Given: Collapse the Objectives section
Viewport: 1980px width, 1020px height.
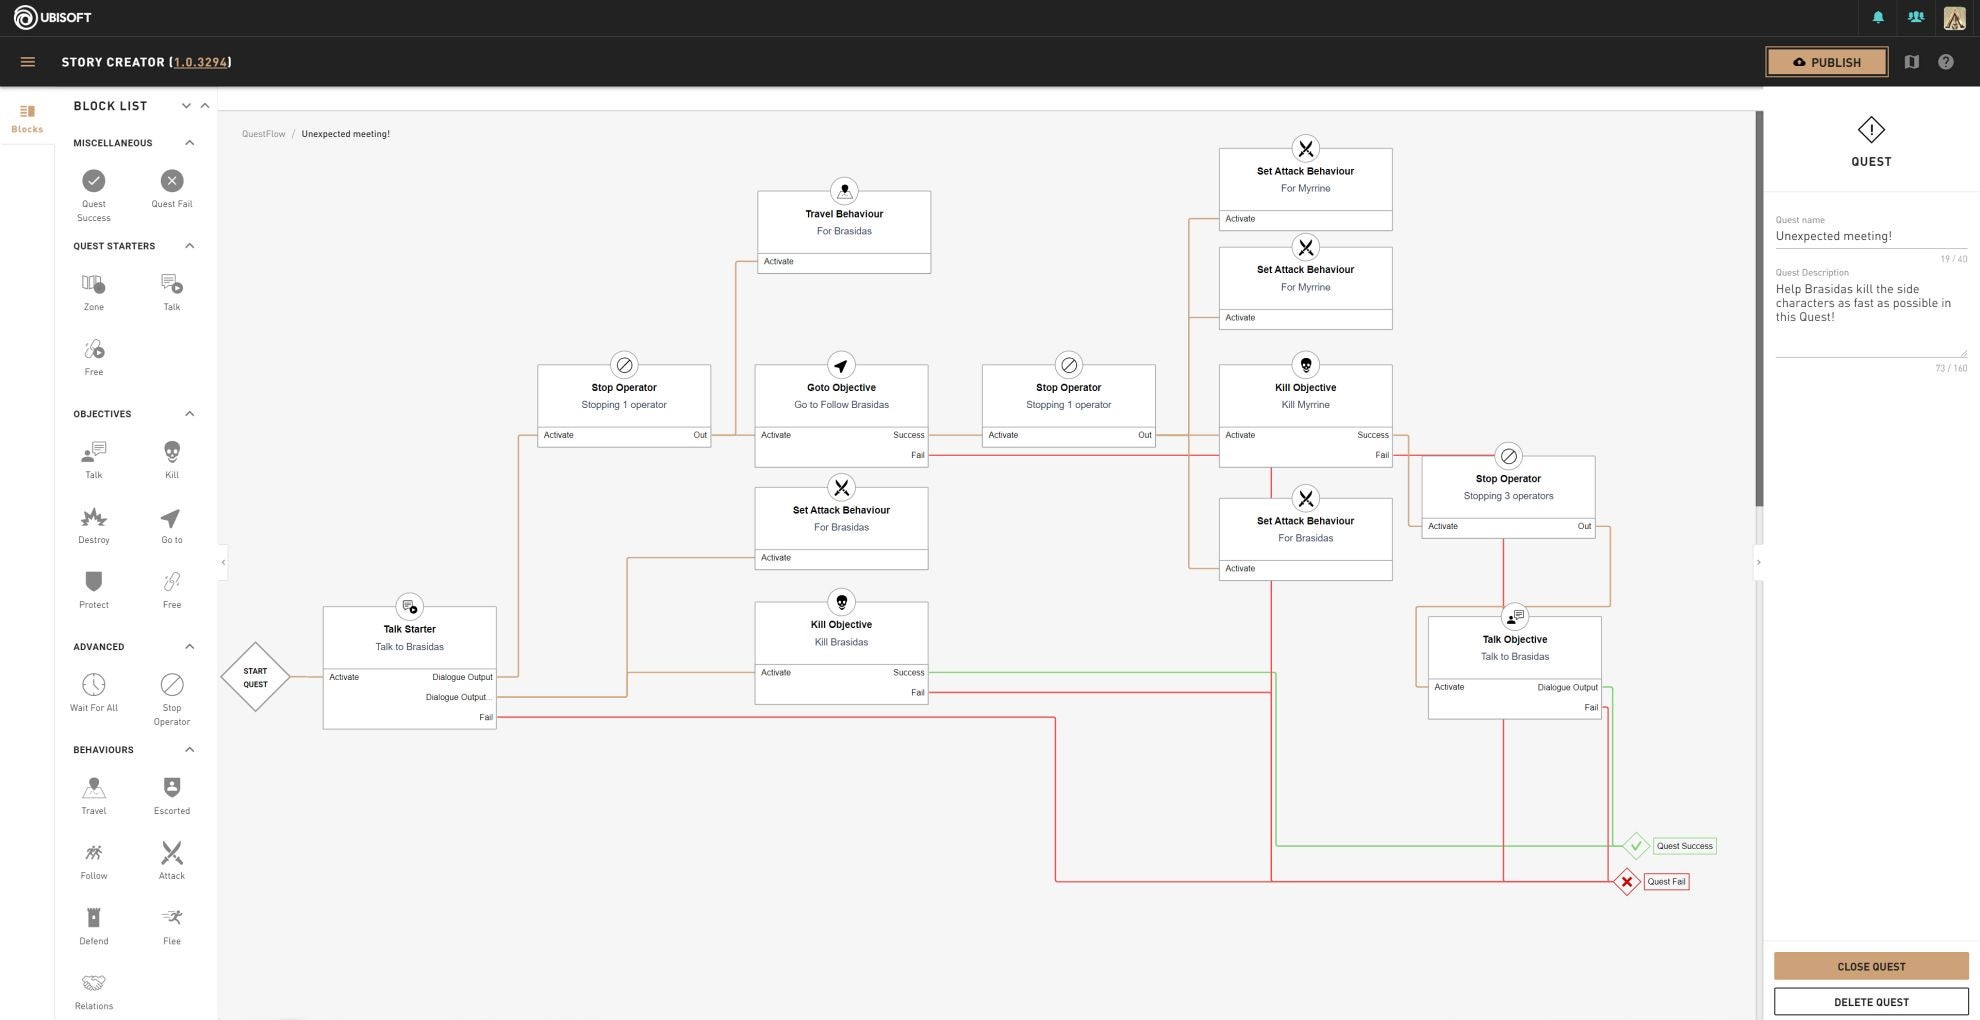Looking at the screenshot, I should (x=190, y=414).
